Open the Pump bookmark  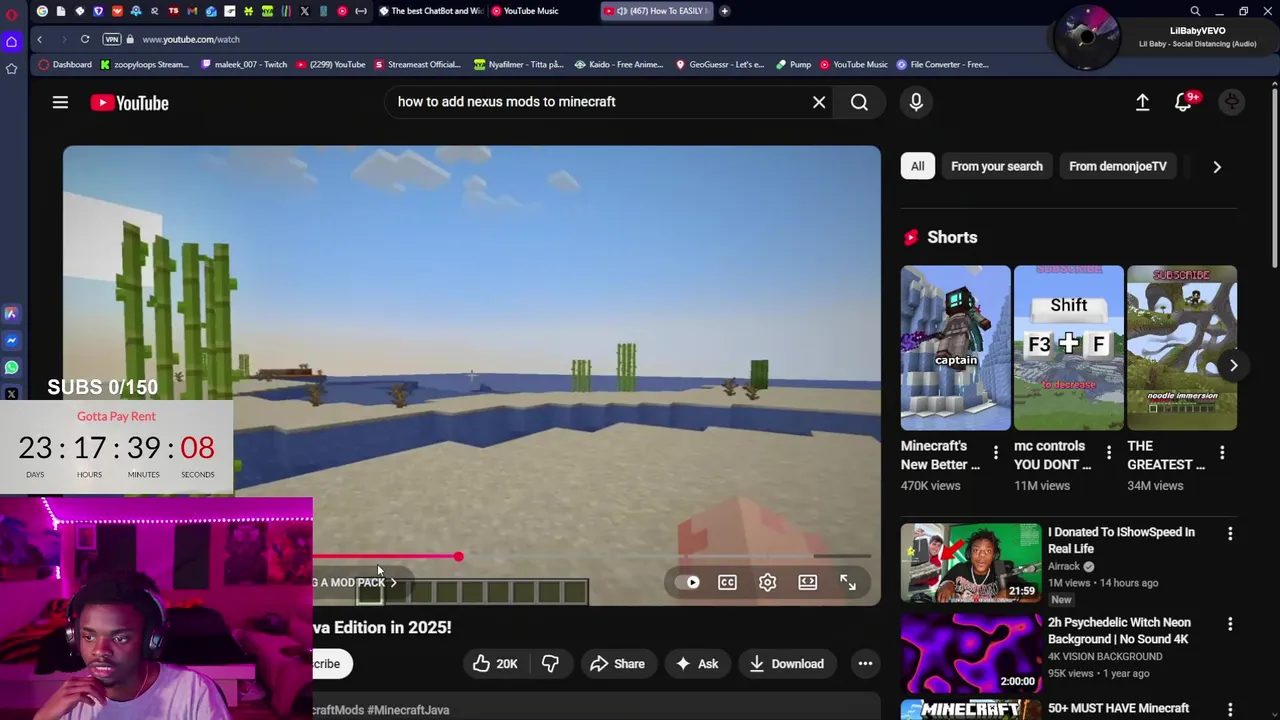794,64
